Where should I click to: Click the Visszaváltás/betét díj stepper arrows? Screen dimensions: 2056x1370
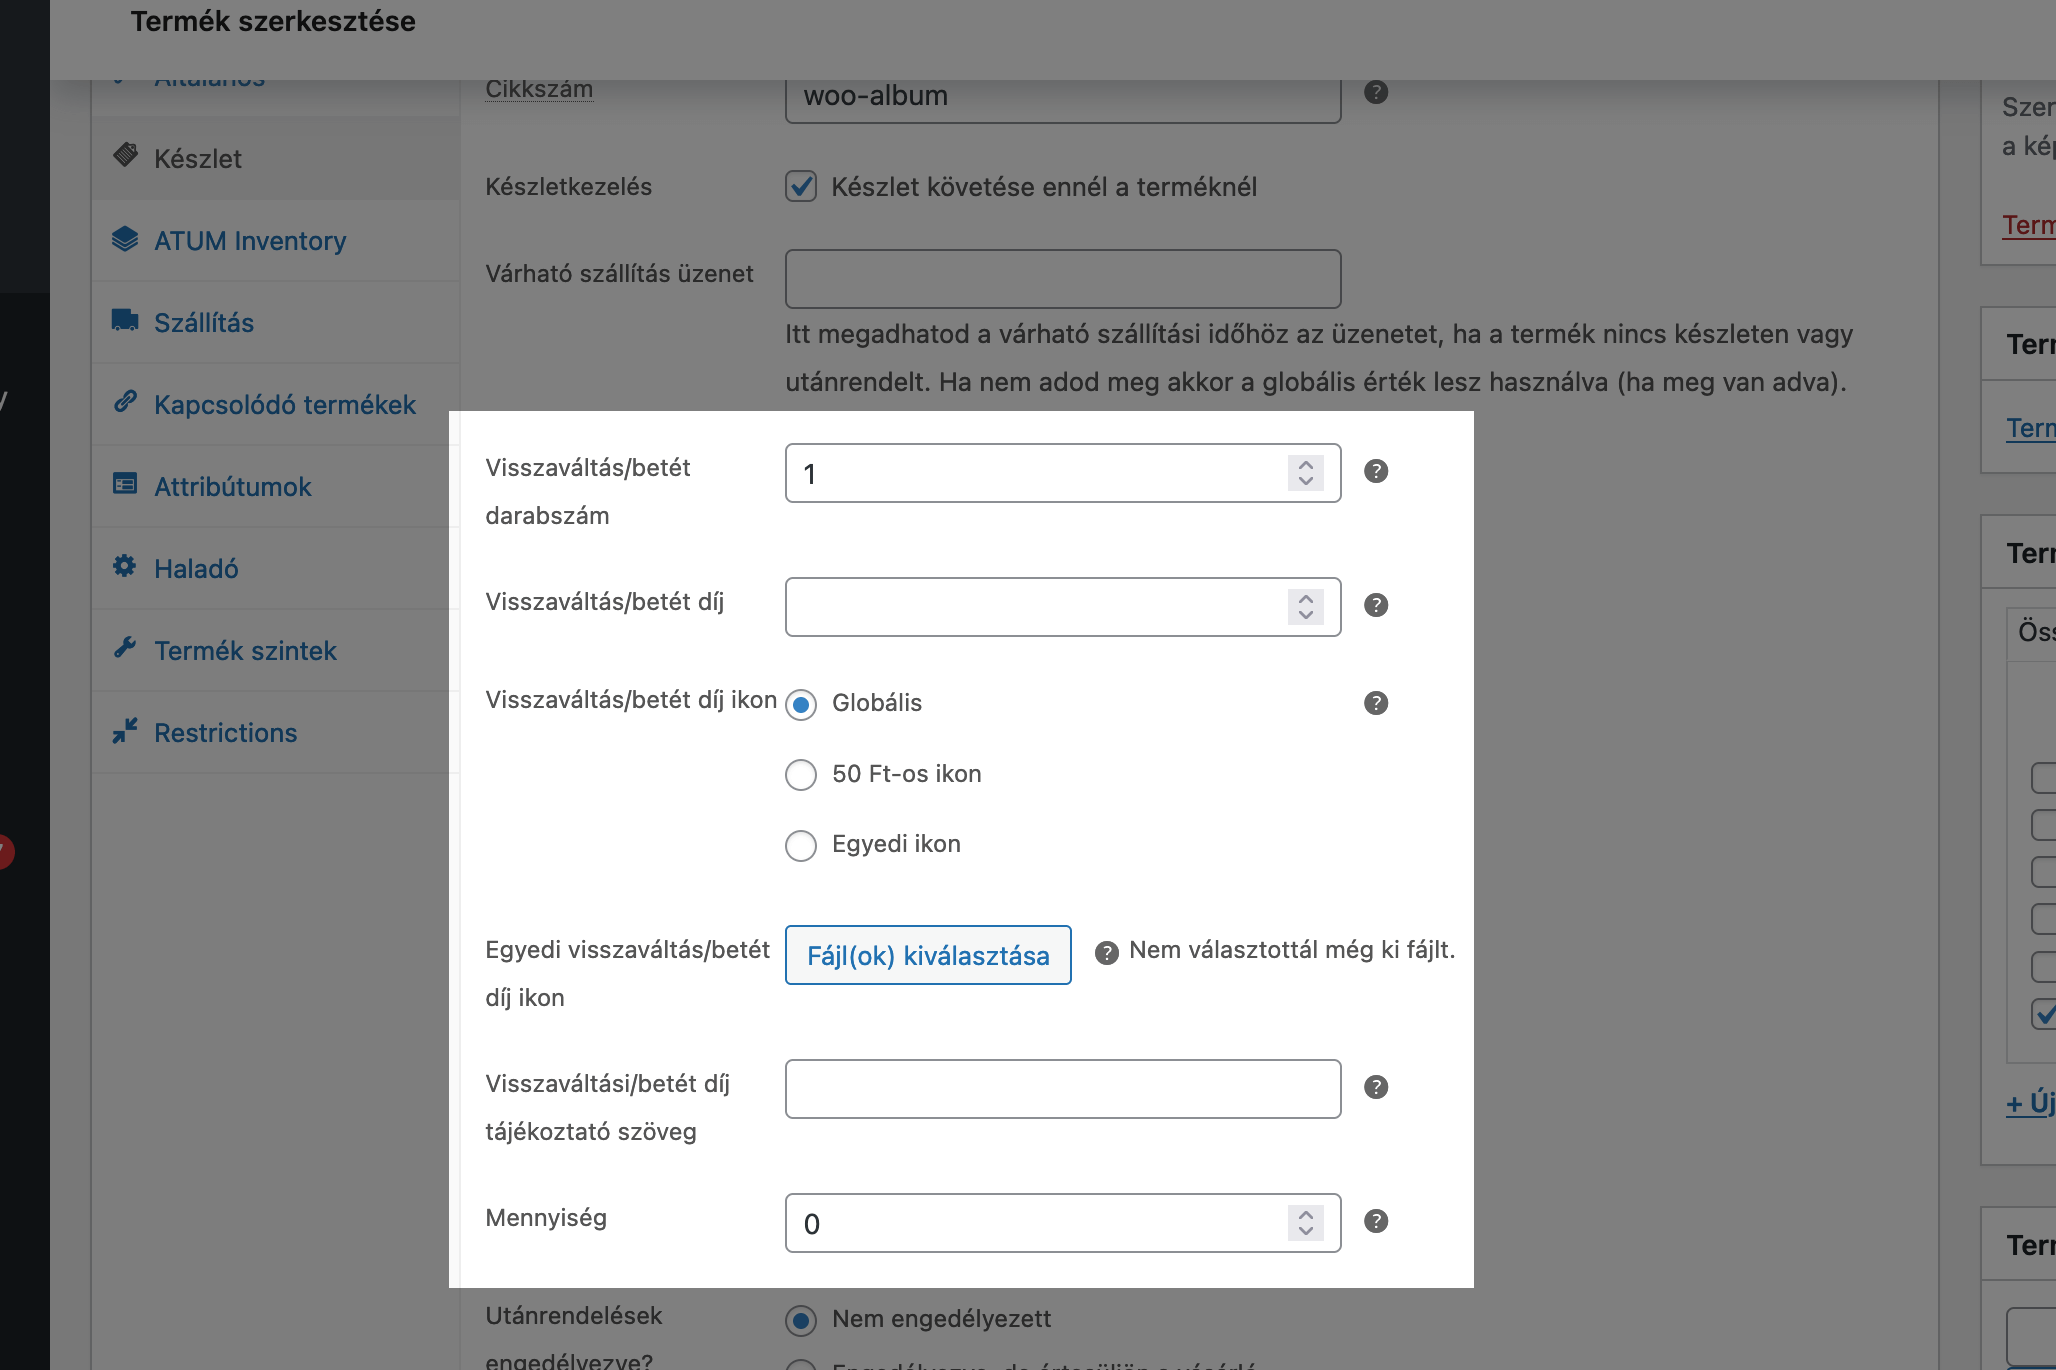click(1306, 607)
